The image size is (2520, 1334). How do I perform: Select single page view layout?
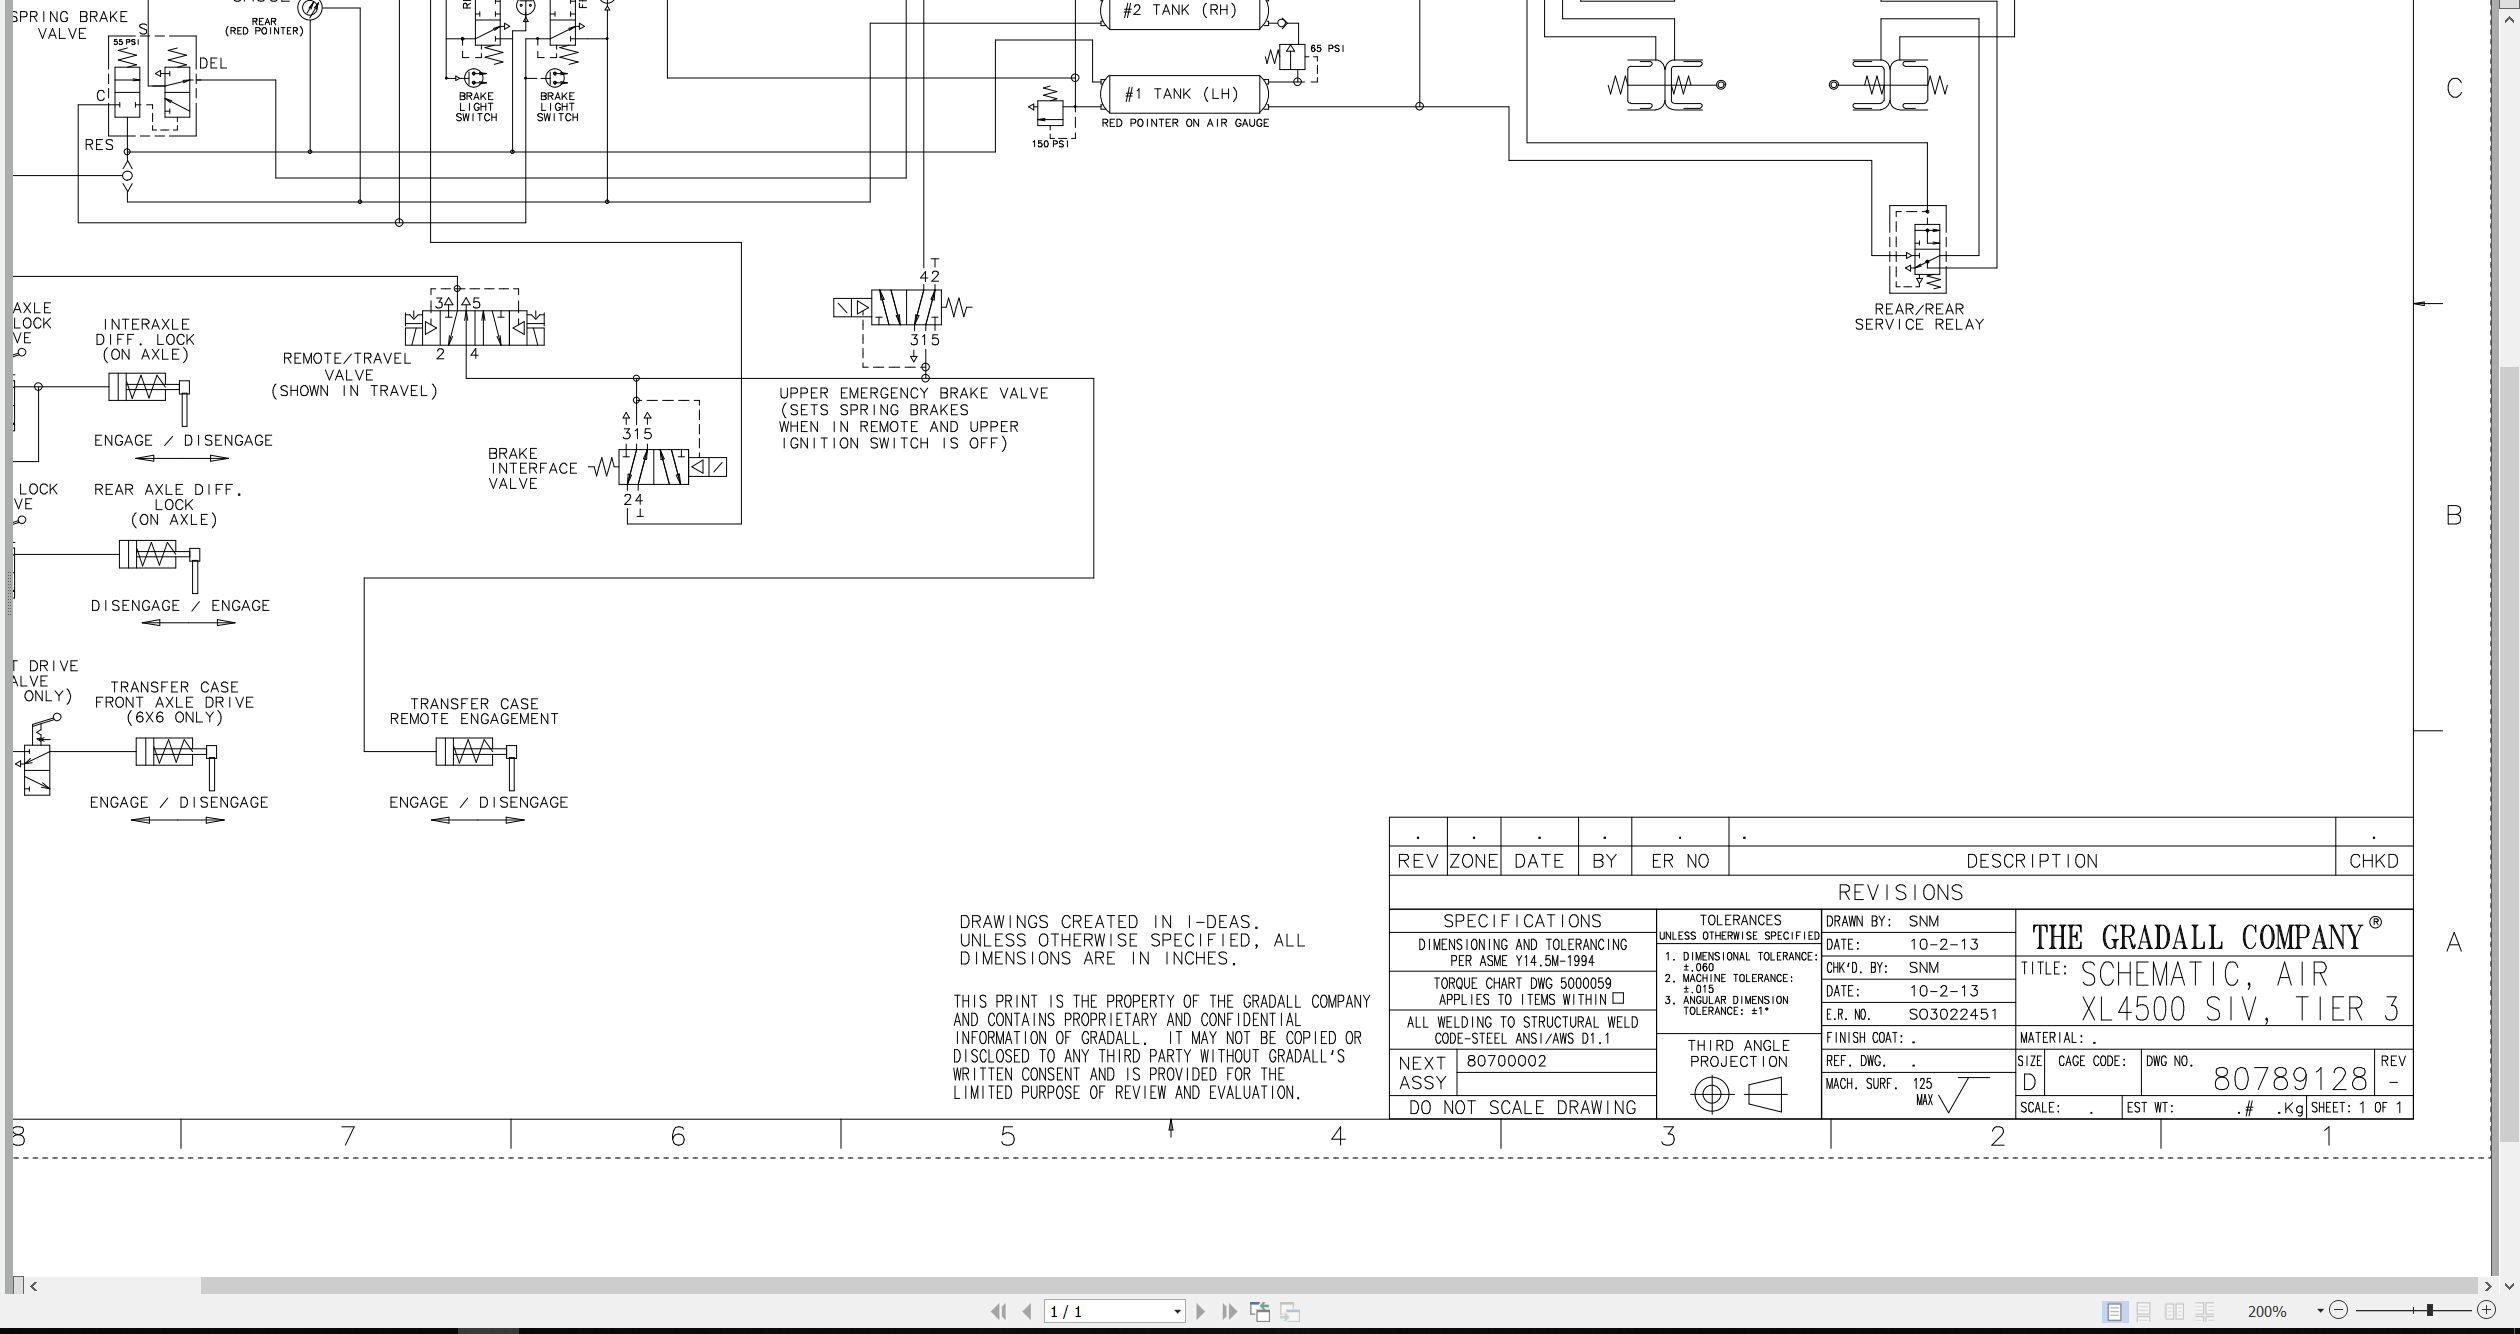coord(2114,1311)
